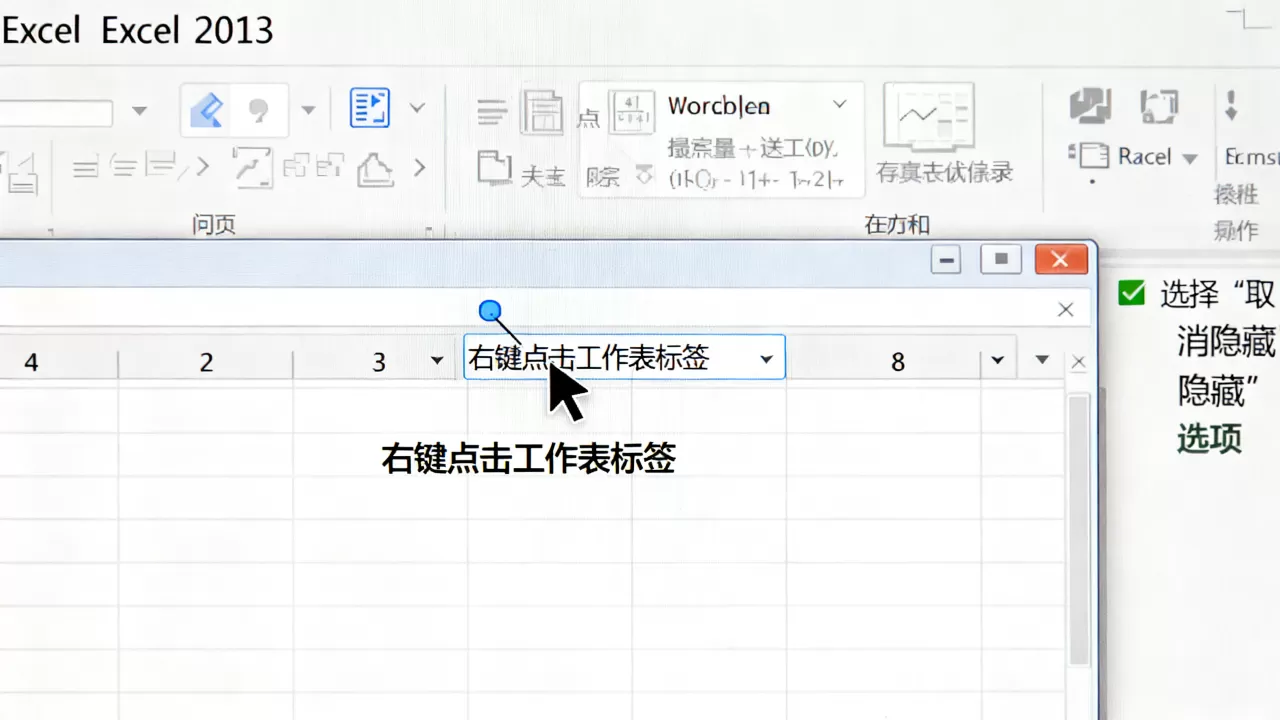
Task: Select column header 2
Action: (206, 362)
